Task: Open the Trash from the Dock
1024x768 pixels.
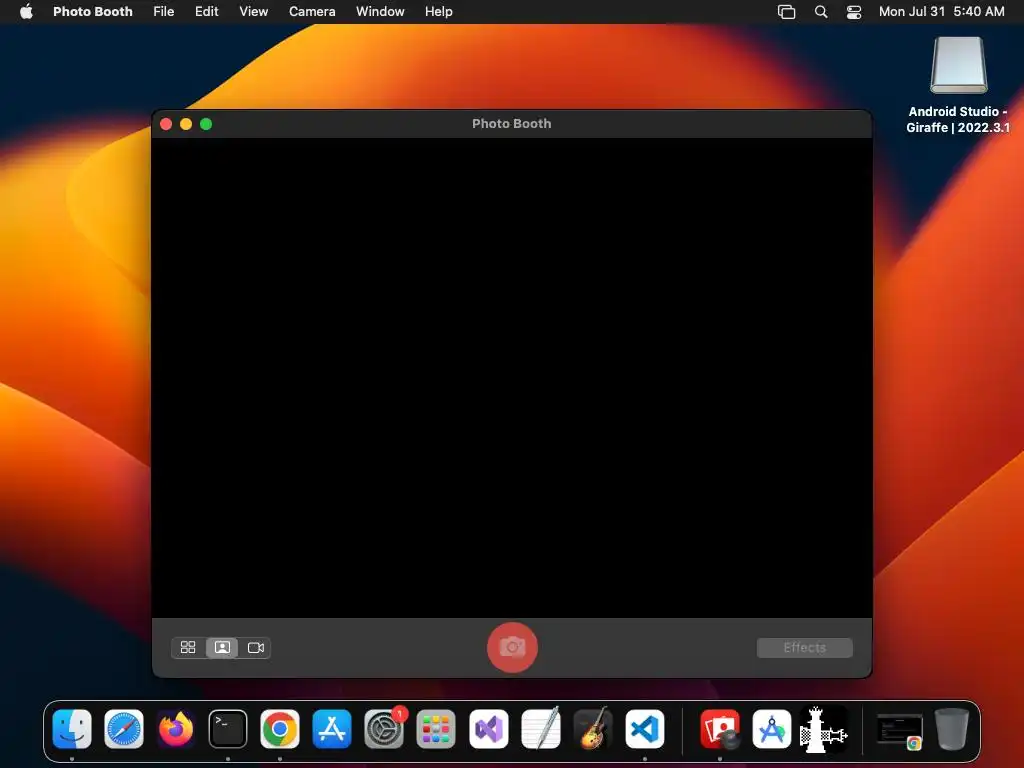Action: pos(952,728)
